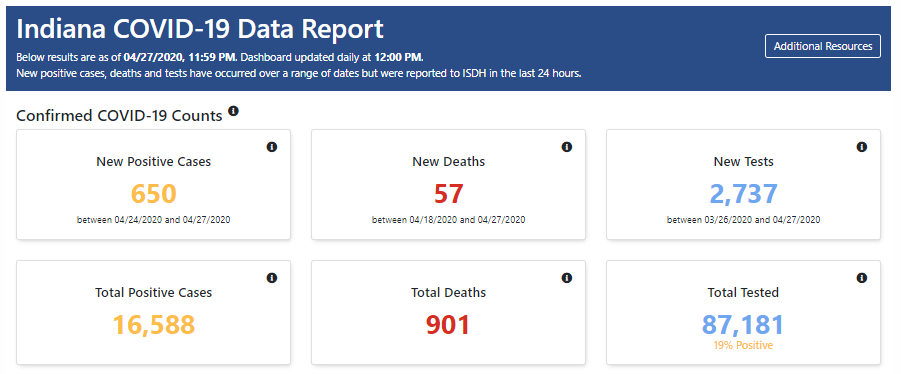This screenshot has height=374, width=901.
Task: Click info icon on New Deaths card
Action: coord(567,147)
